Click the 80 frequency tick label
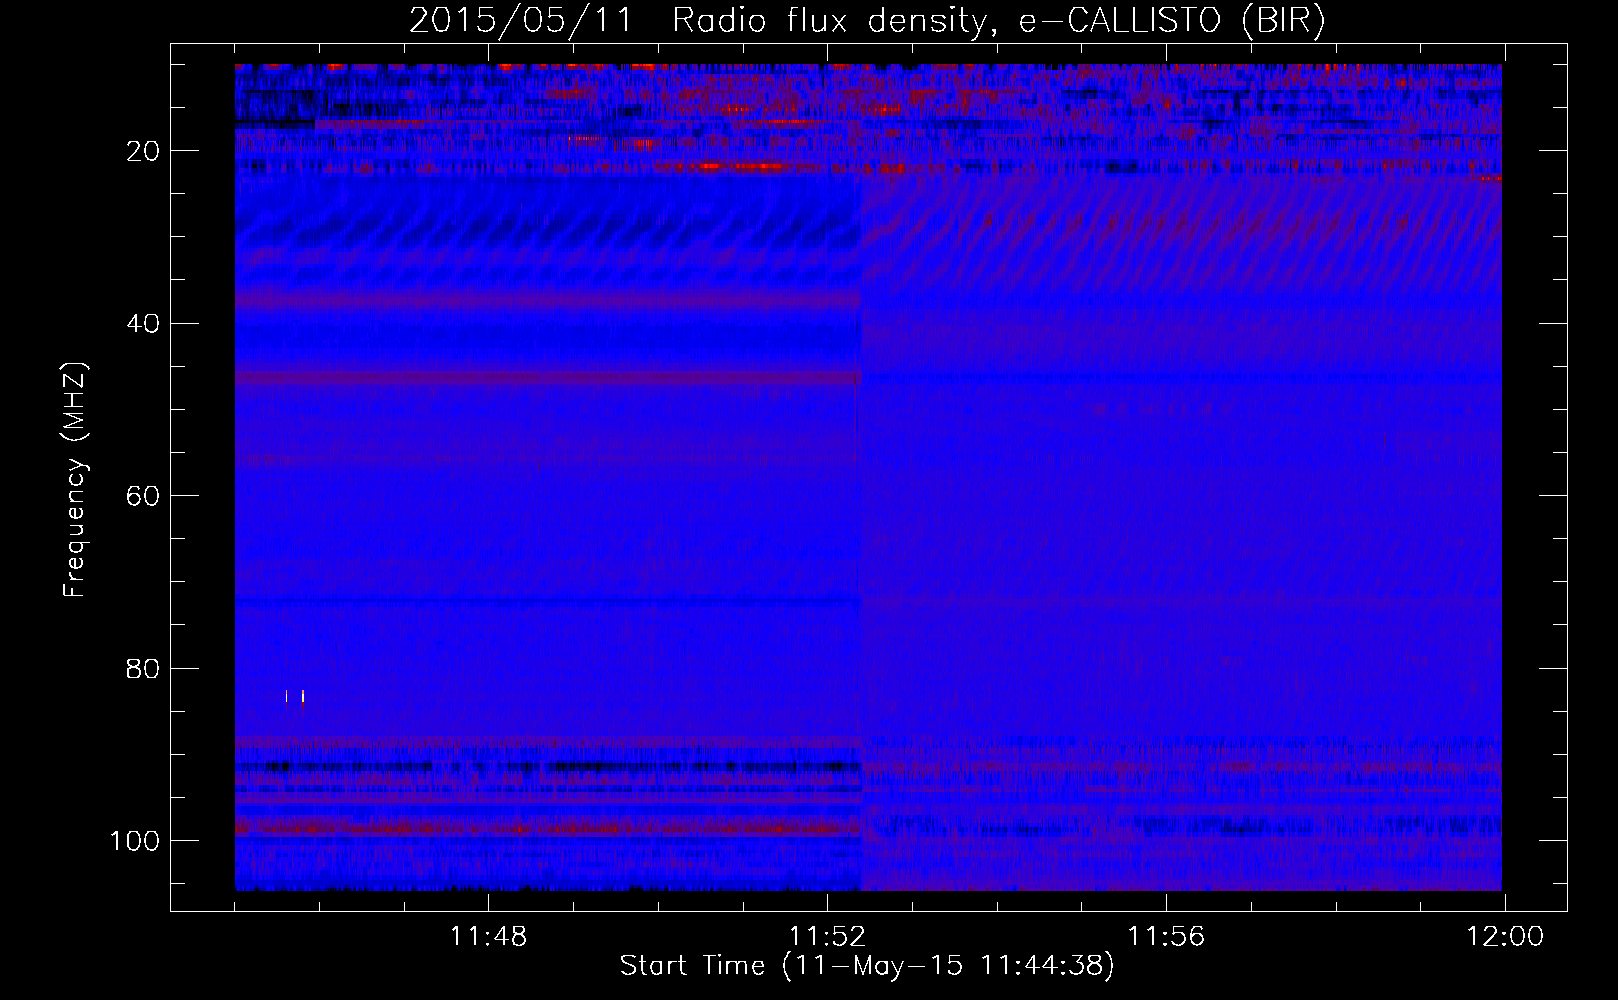 [144, 669]
